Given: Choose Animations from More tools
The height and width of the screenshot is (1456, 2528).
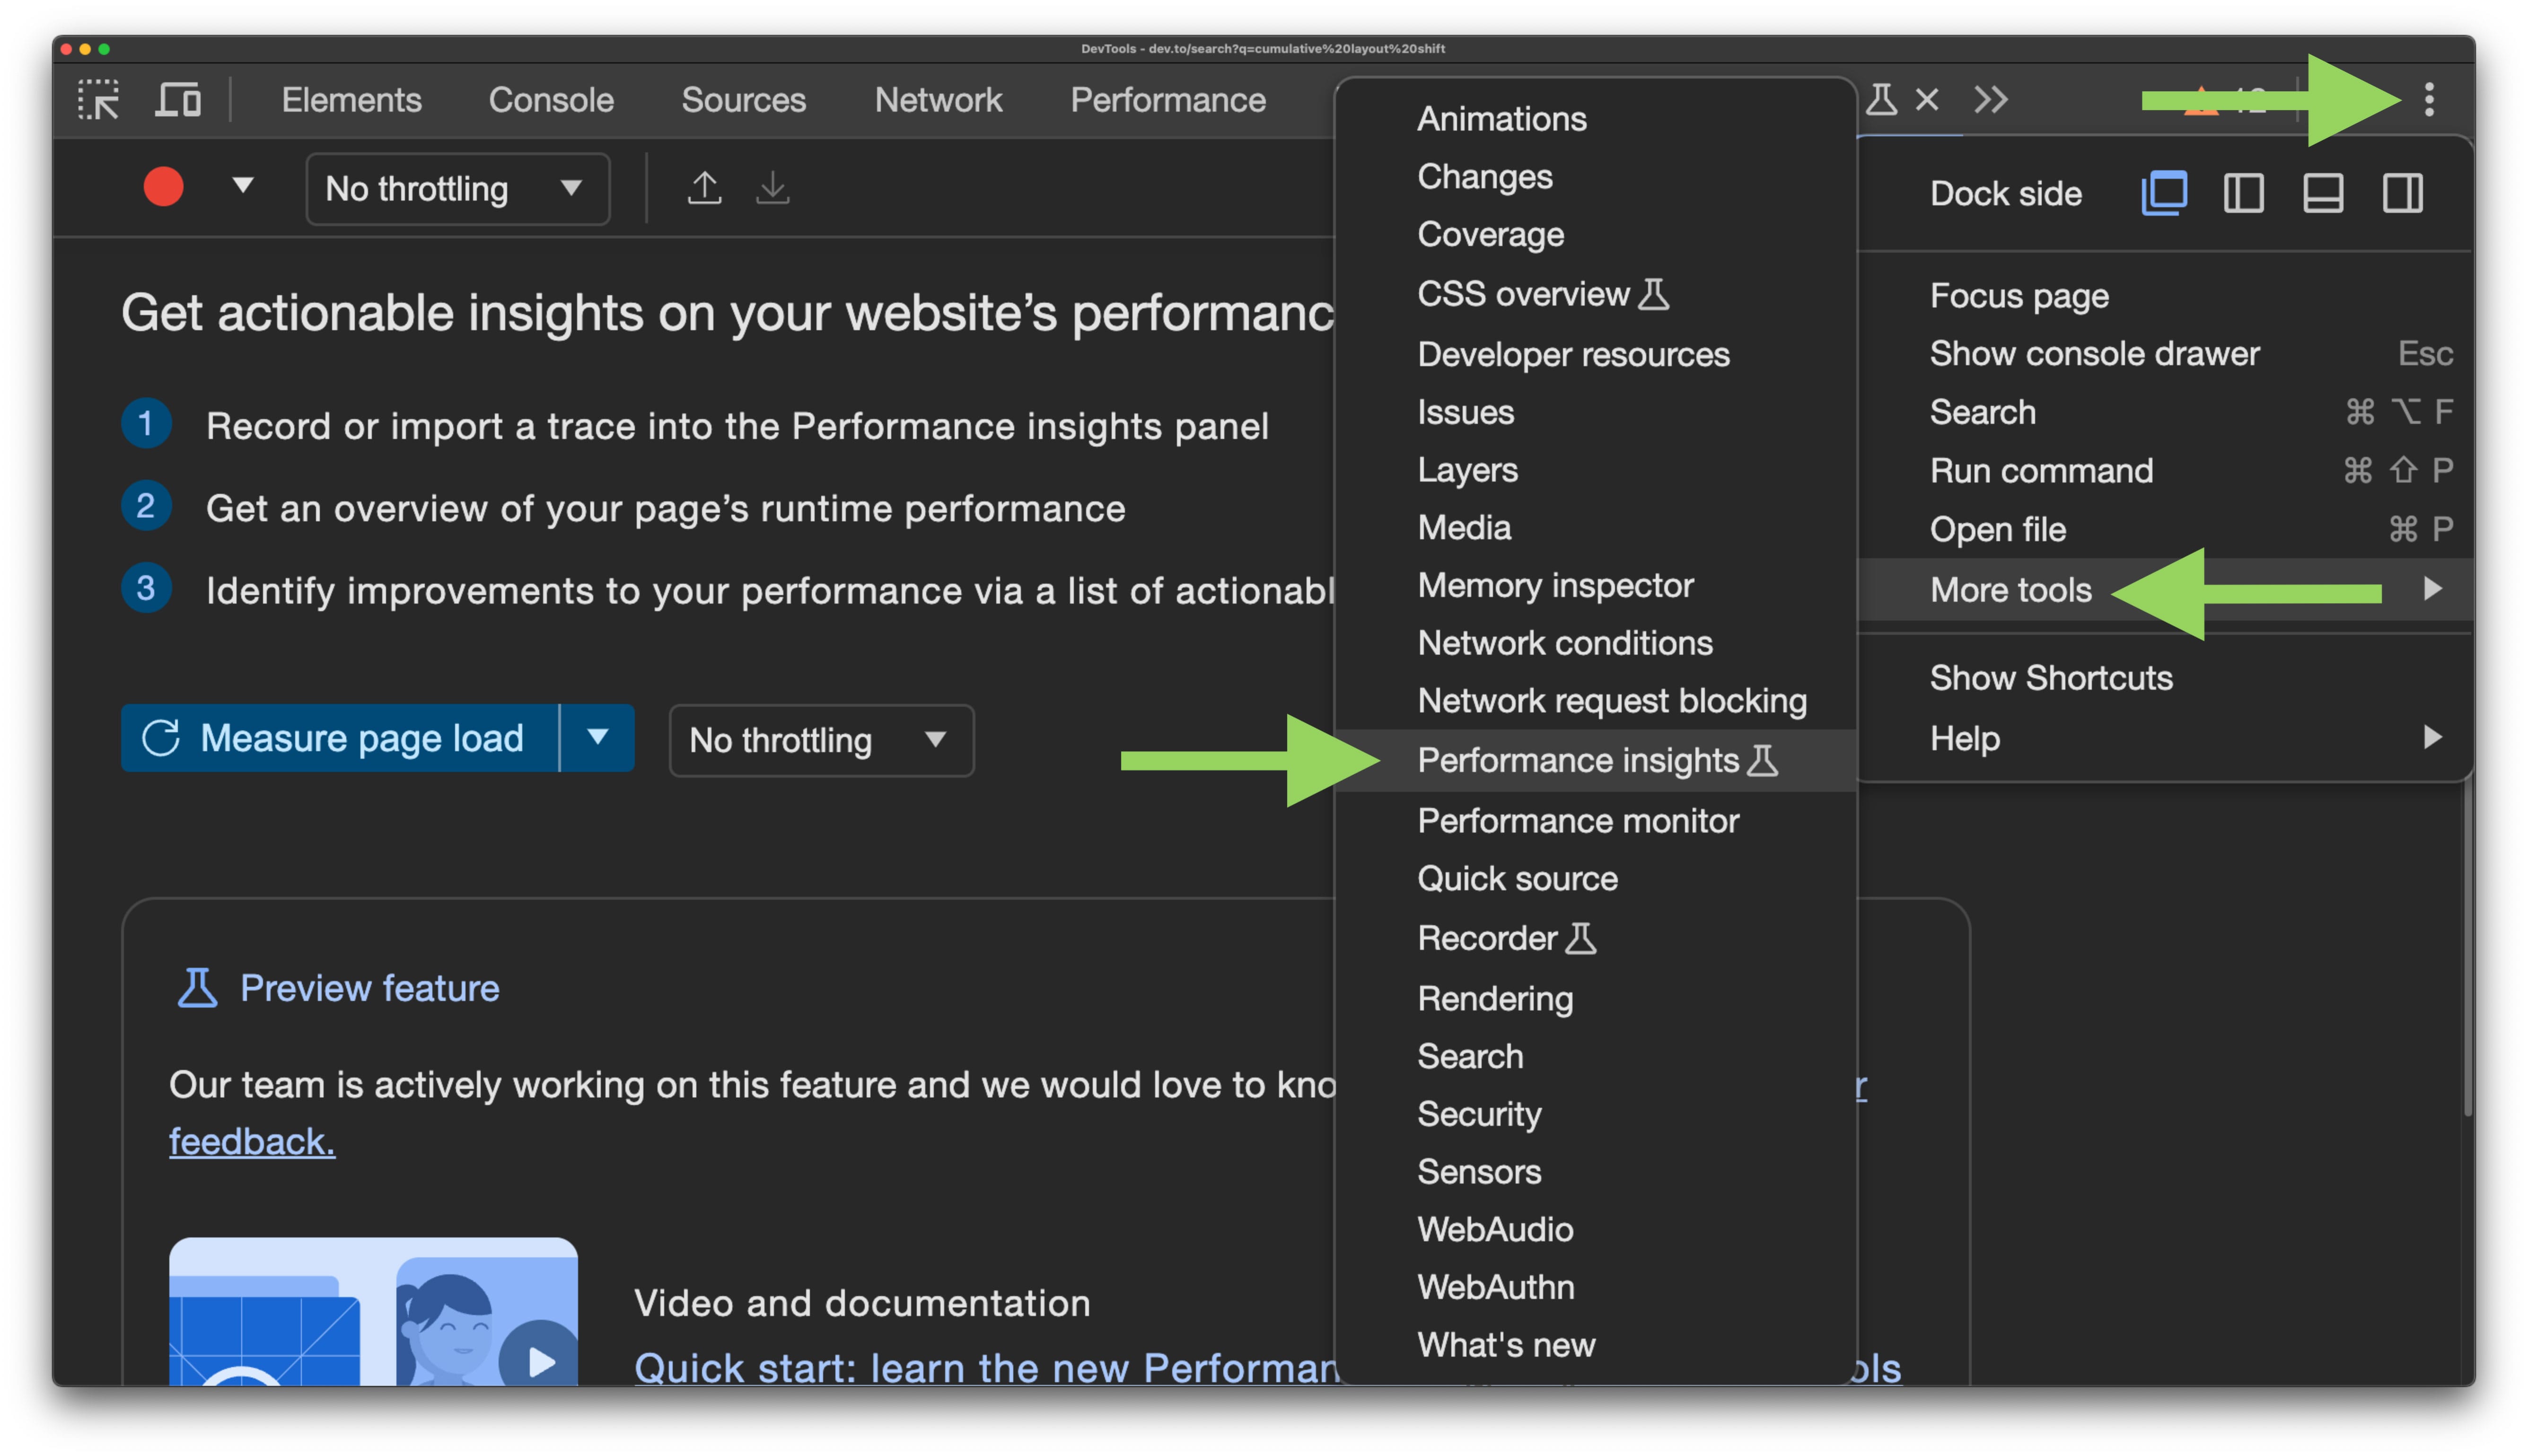Looking at the screenshot, I should click(1596, 119).
